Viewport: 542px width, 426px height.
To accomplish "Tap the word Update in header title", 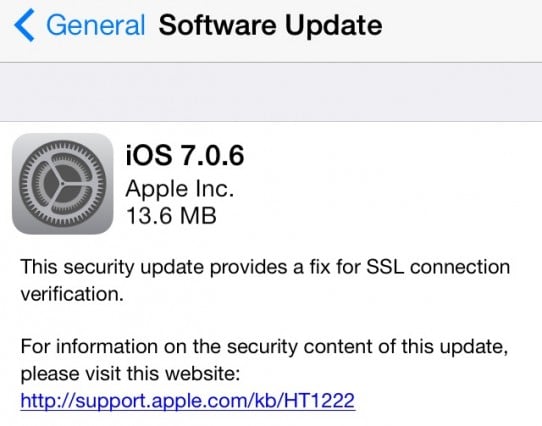I will (x=334, y=27).
